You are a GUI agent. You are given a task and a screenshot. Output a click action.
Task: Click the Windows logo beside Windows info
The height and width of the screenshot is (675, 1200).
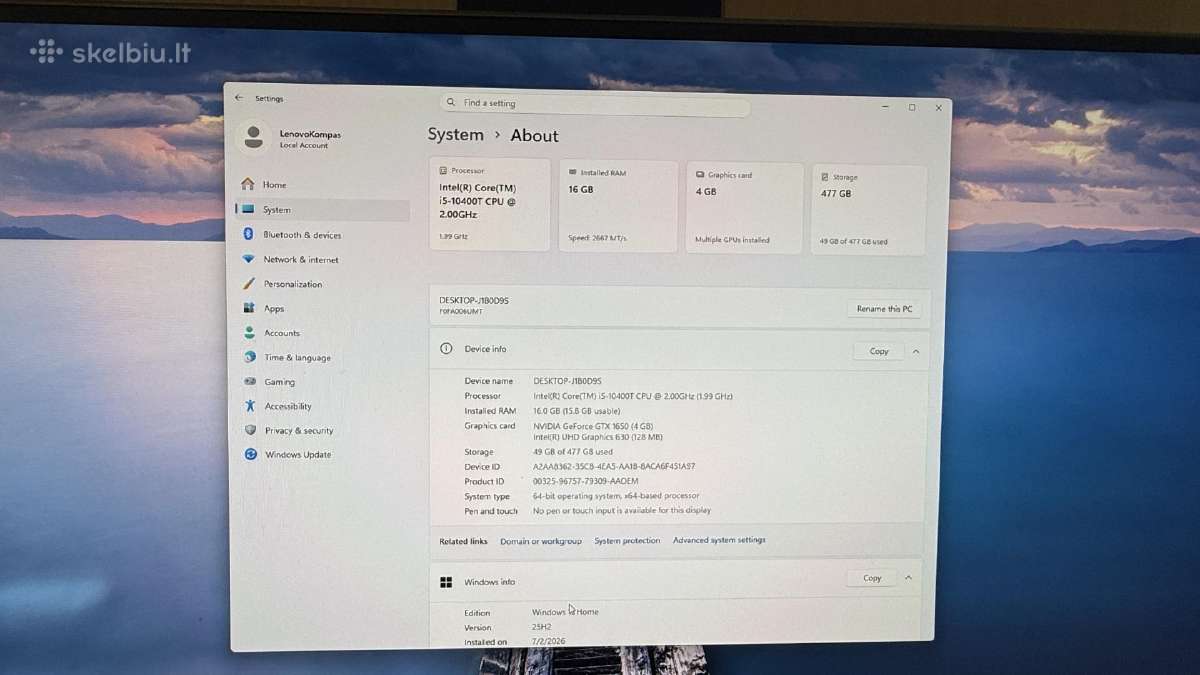tap(446, 581)
